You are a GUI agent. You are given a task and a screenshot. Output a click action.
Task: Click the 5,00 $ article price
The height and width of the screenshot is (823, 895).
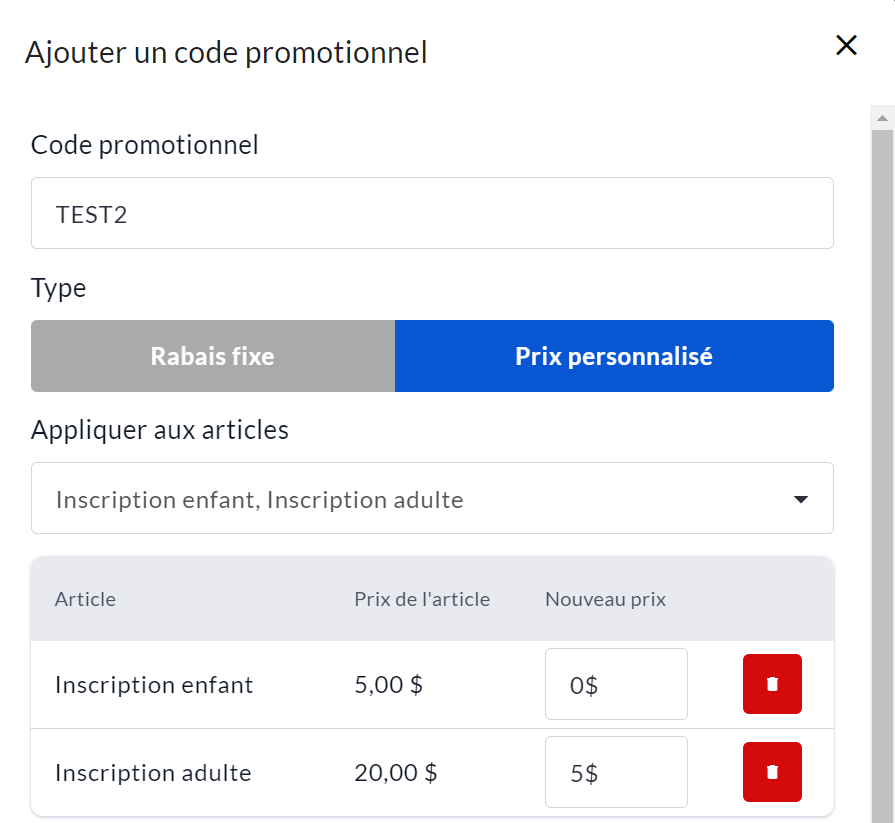point(388,685)
